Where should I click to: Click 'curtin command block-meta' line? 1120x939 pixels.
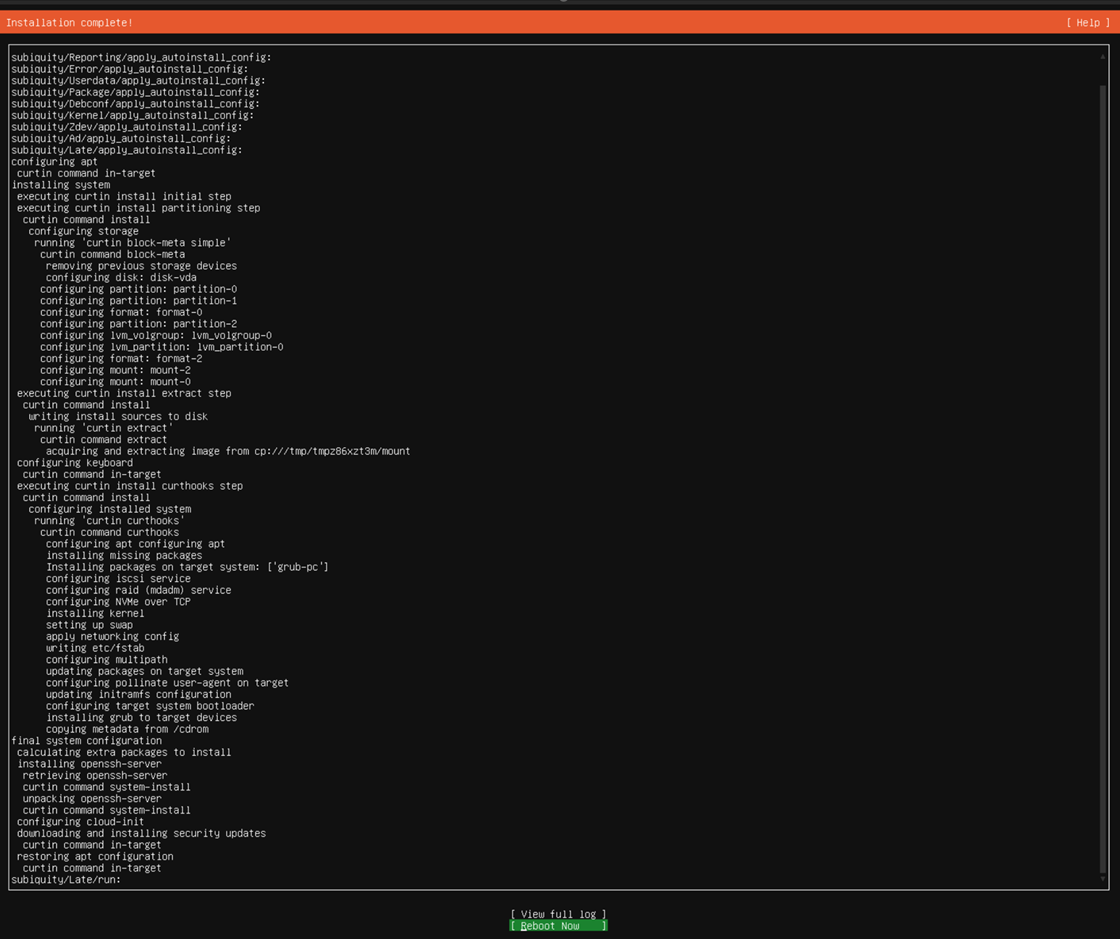pyautogui.click(x=112, y=254)
